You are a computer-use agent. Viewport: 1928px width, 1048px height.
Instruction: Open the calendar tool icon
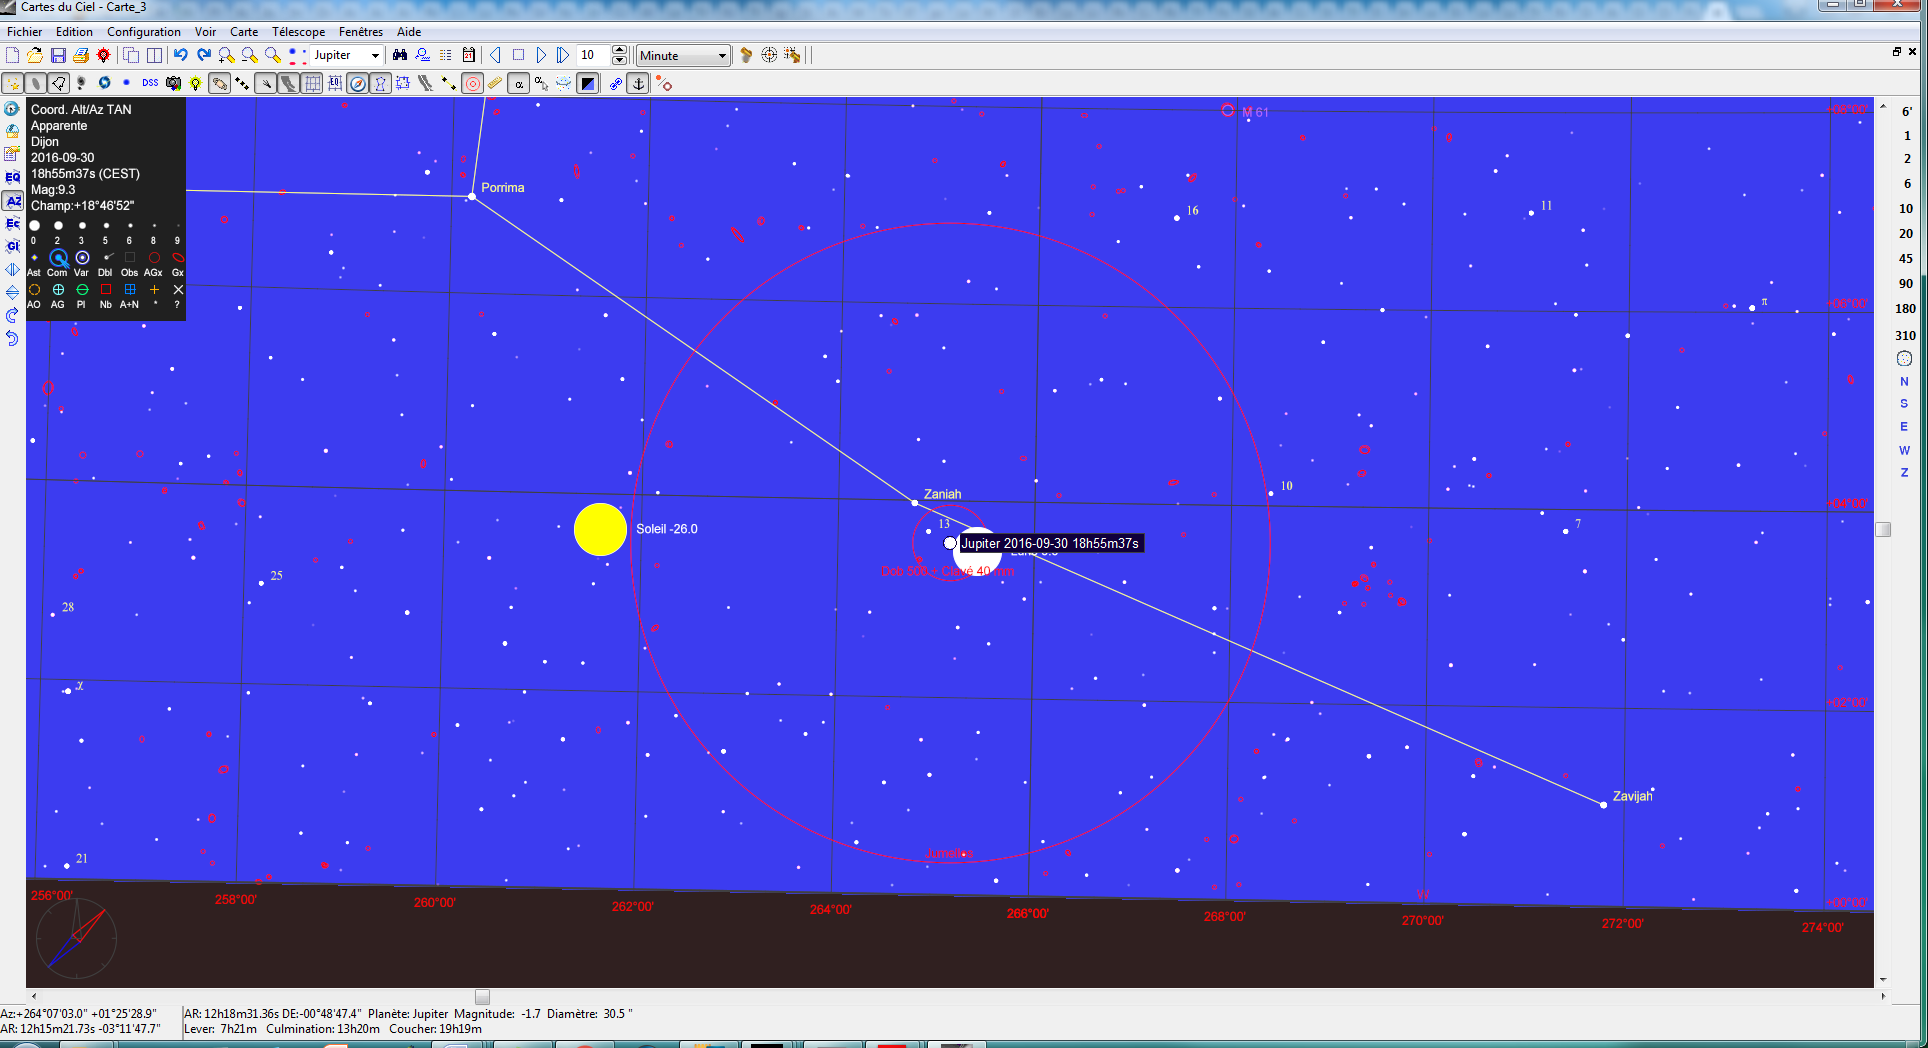tap(469, 55)
